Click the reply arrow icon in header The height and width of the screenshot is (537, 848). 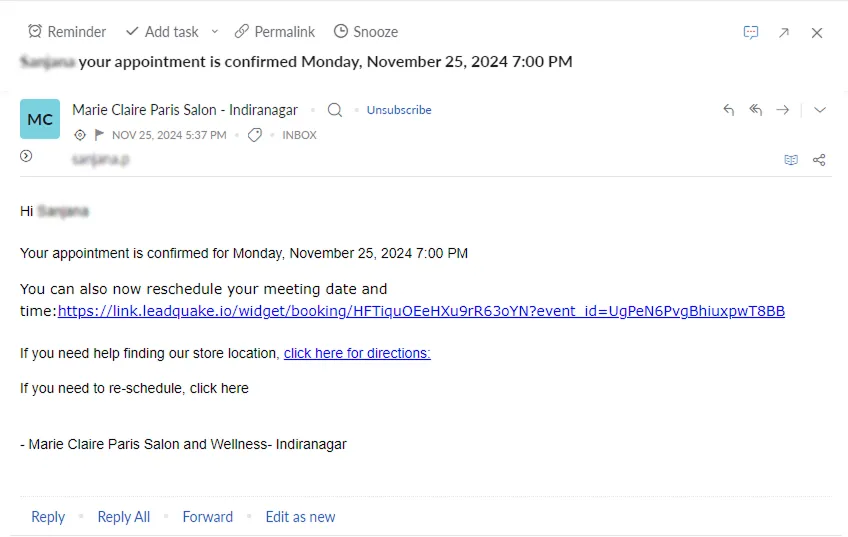(728, 110)
